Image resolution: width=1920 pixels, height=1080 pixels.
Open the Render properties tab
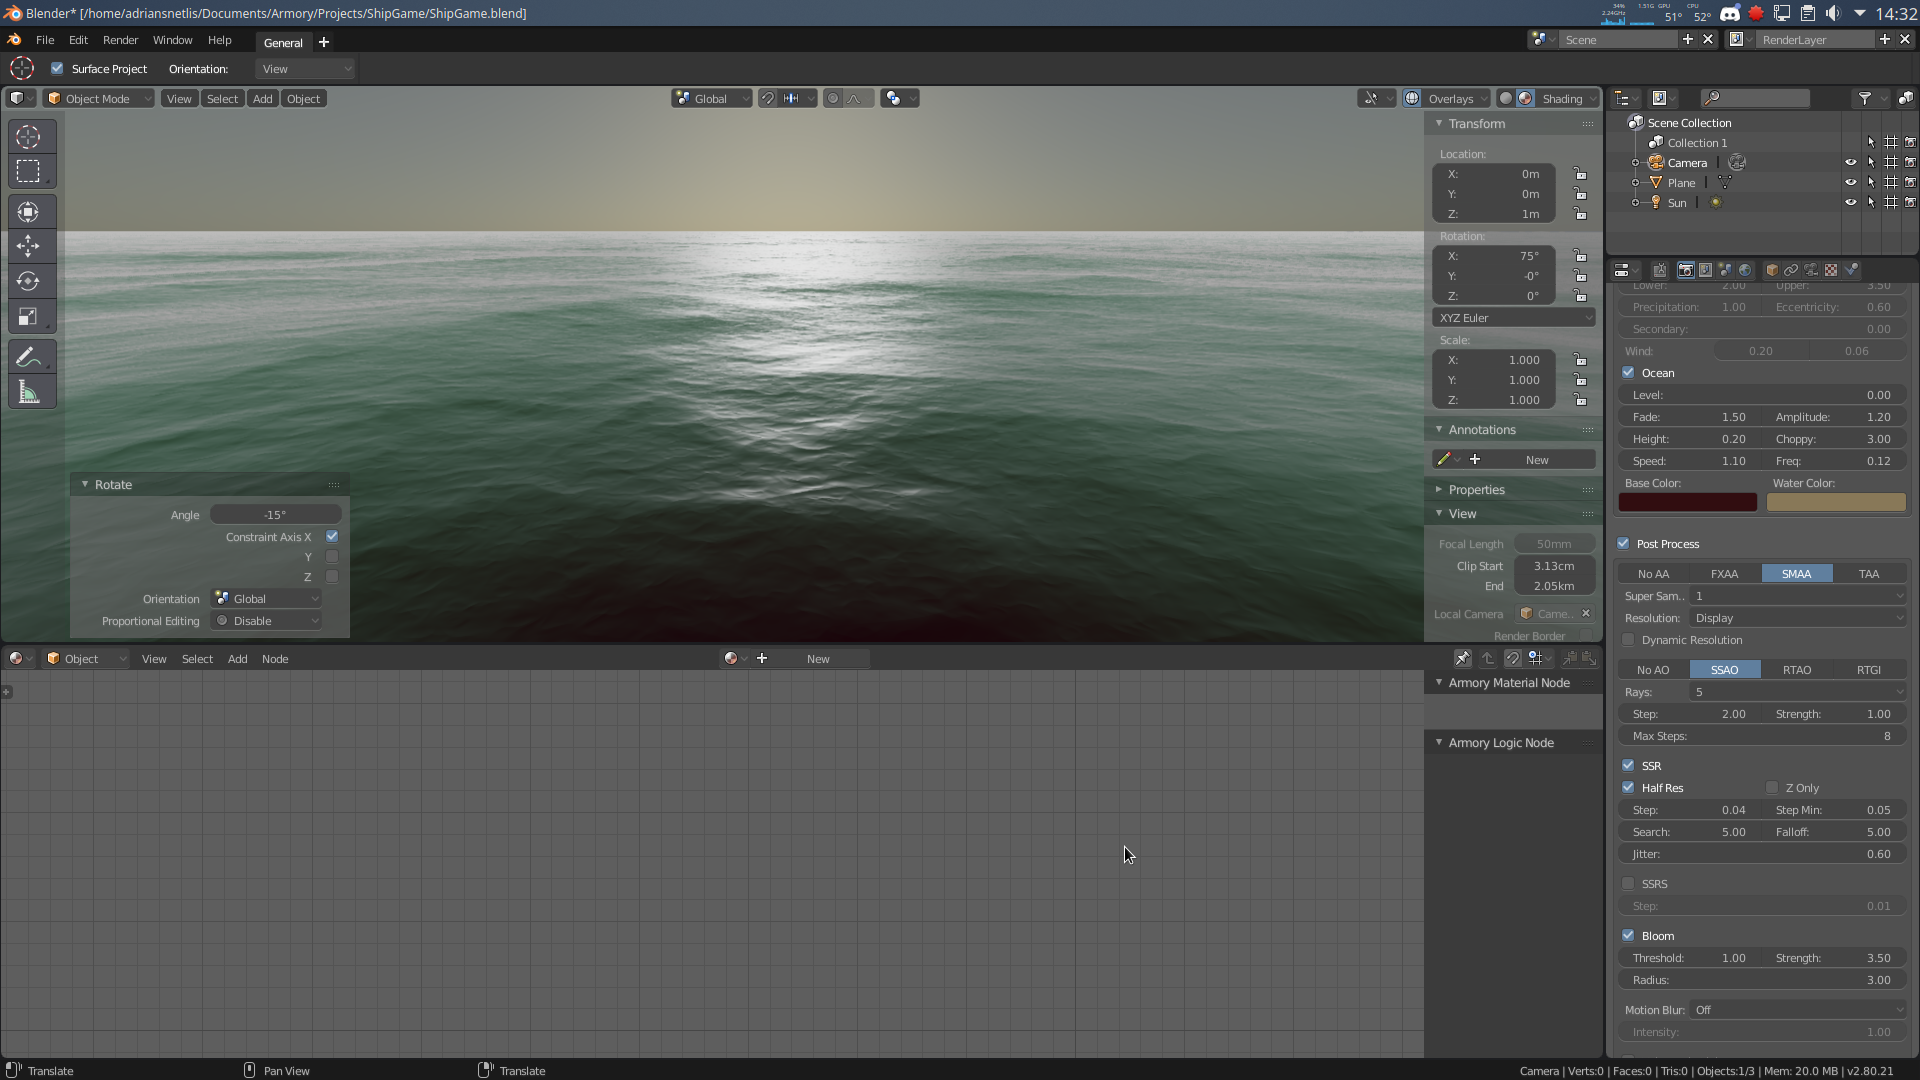[1685, 270]
